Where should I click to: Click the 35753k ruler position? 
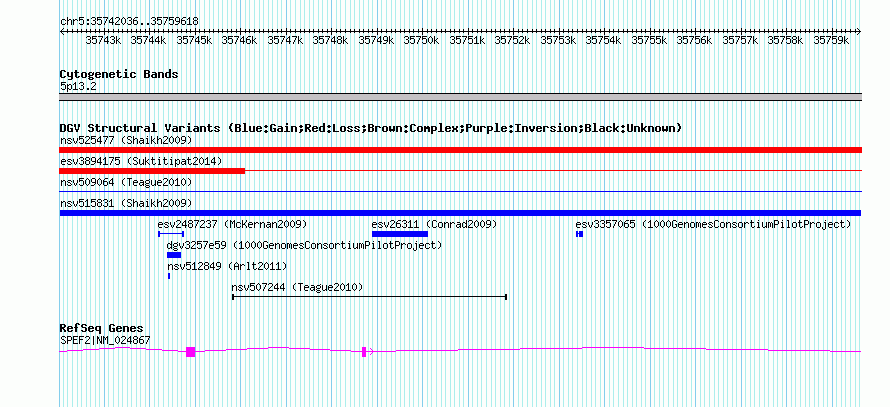click(x=558, y=40)
